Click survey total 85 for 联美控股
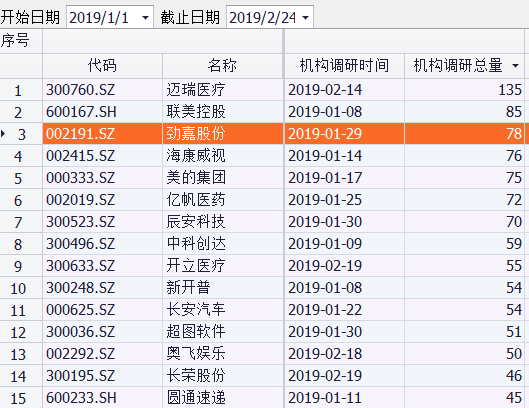 point(514,112)
